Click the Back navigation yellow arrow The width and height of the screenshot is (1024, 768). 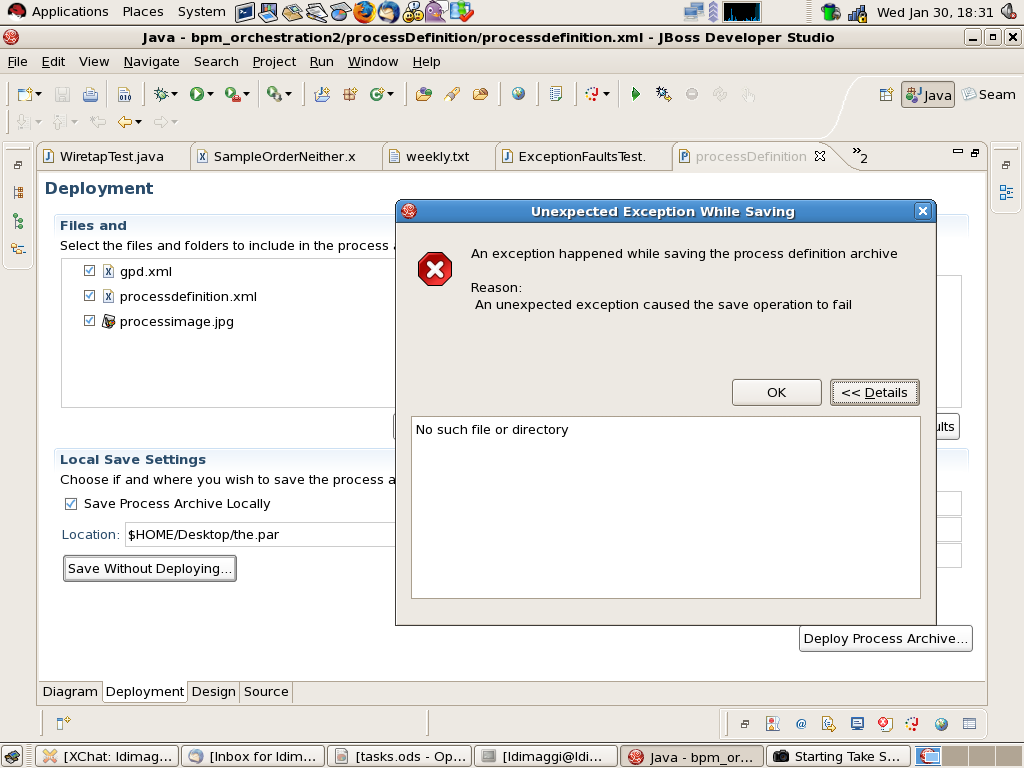tap(125, 122)
